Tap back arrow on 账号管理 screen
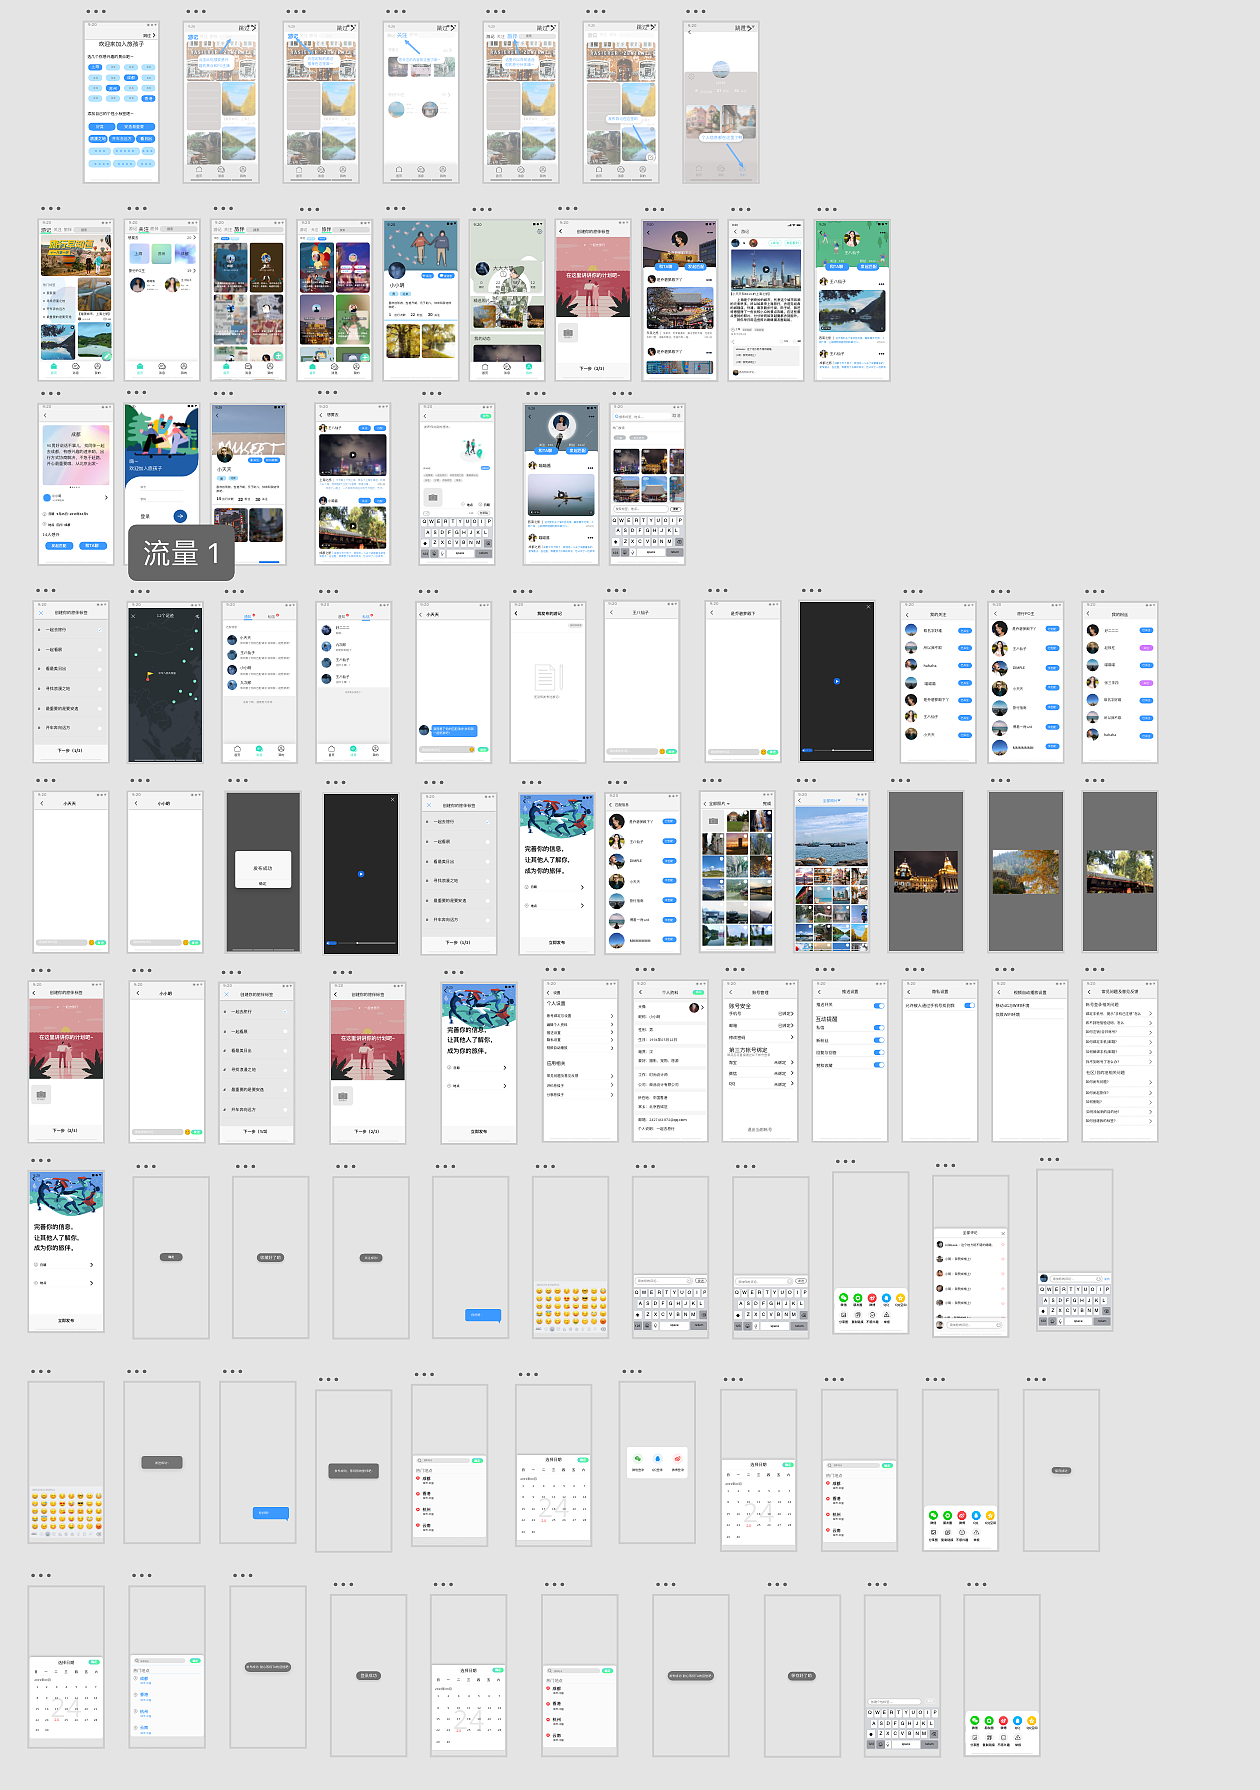 [729, 993]
